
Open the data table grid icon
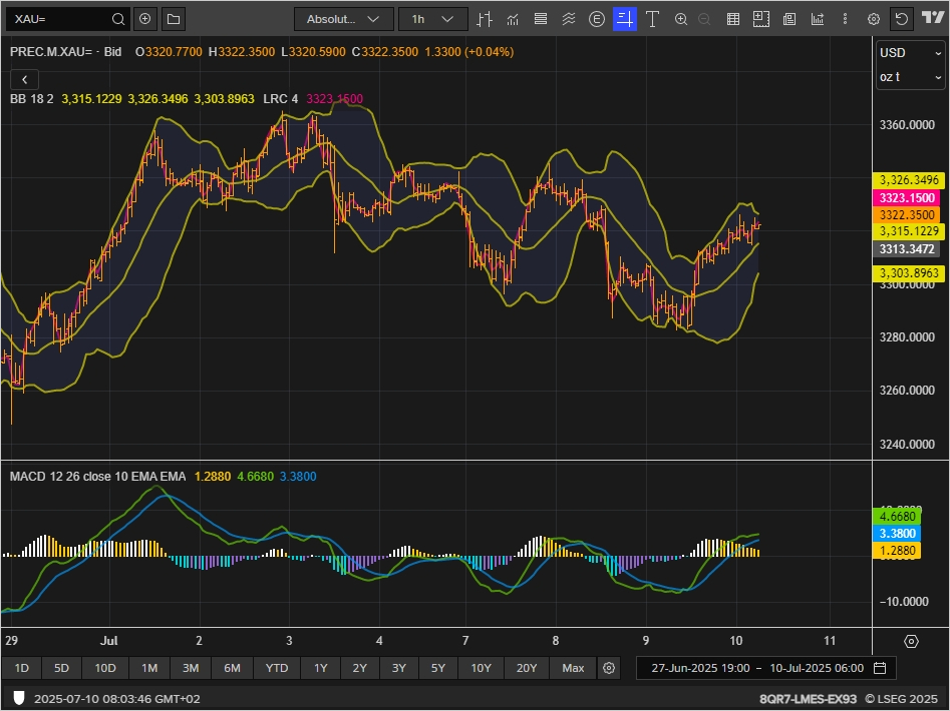(733, 19)
